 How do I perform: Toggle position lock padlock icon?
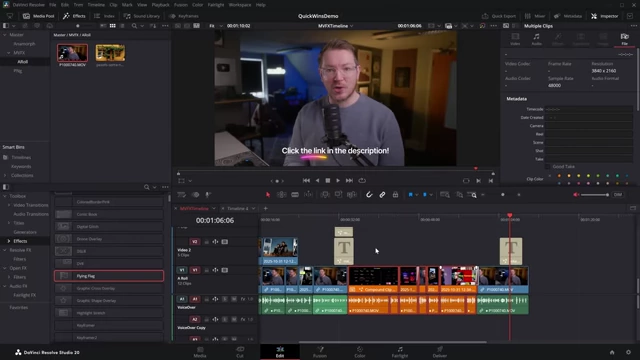(395, 195)
